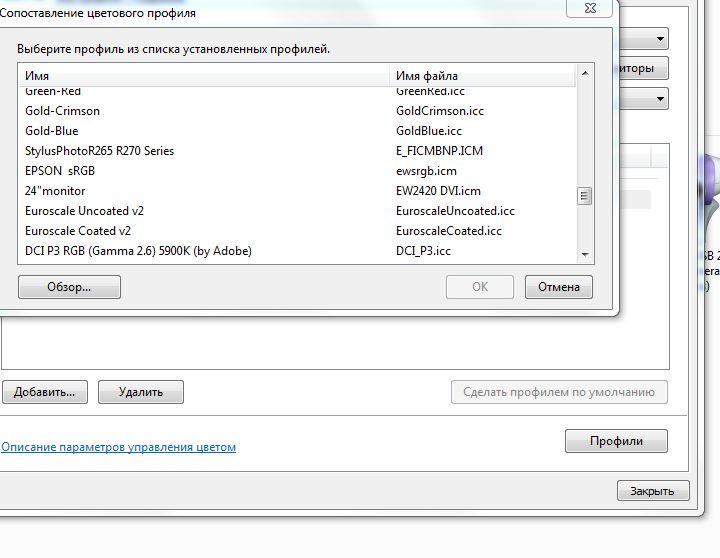Click the GoldBlue.icc file name cell

[x=428, y=131]
